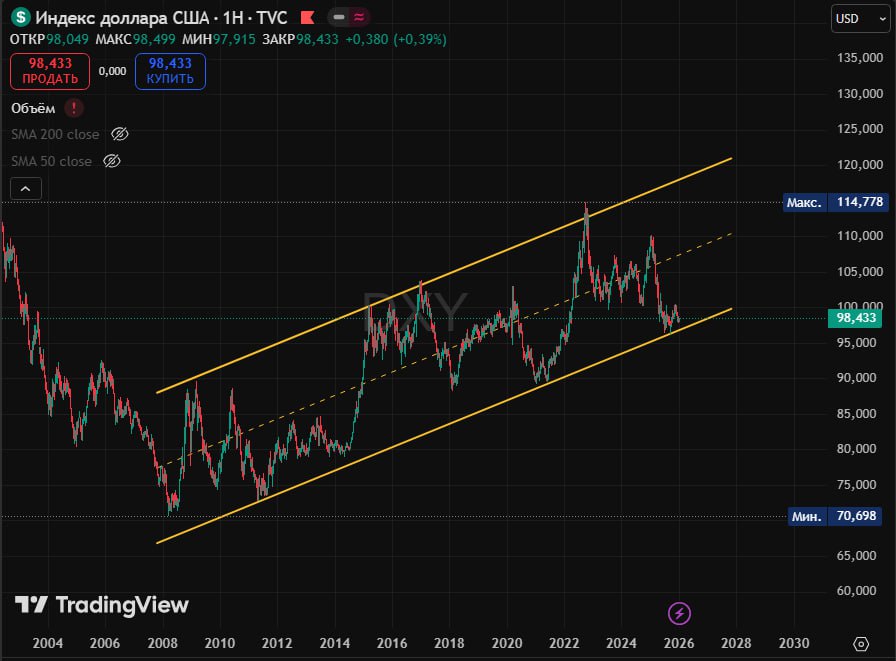Click the volume error exclamation icon
896x661 pixels.
74,108
